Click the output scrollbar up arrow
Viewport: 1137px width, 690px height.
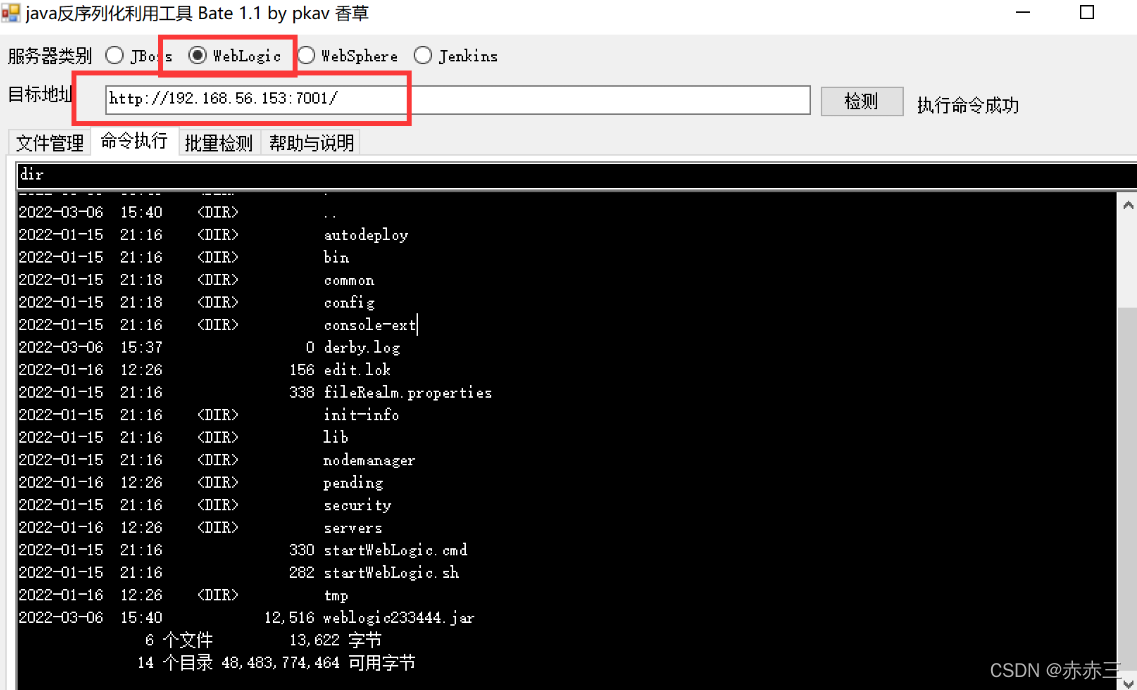(1128, 205)
